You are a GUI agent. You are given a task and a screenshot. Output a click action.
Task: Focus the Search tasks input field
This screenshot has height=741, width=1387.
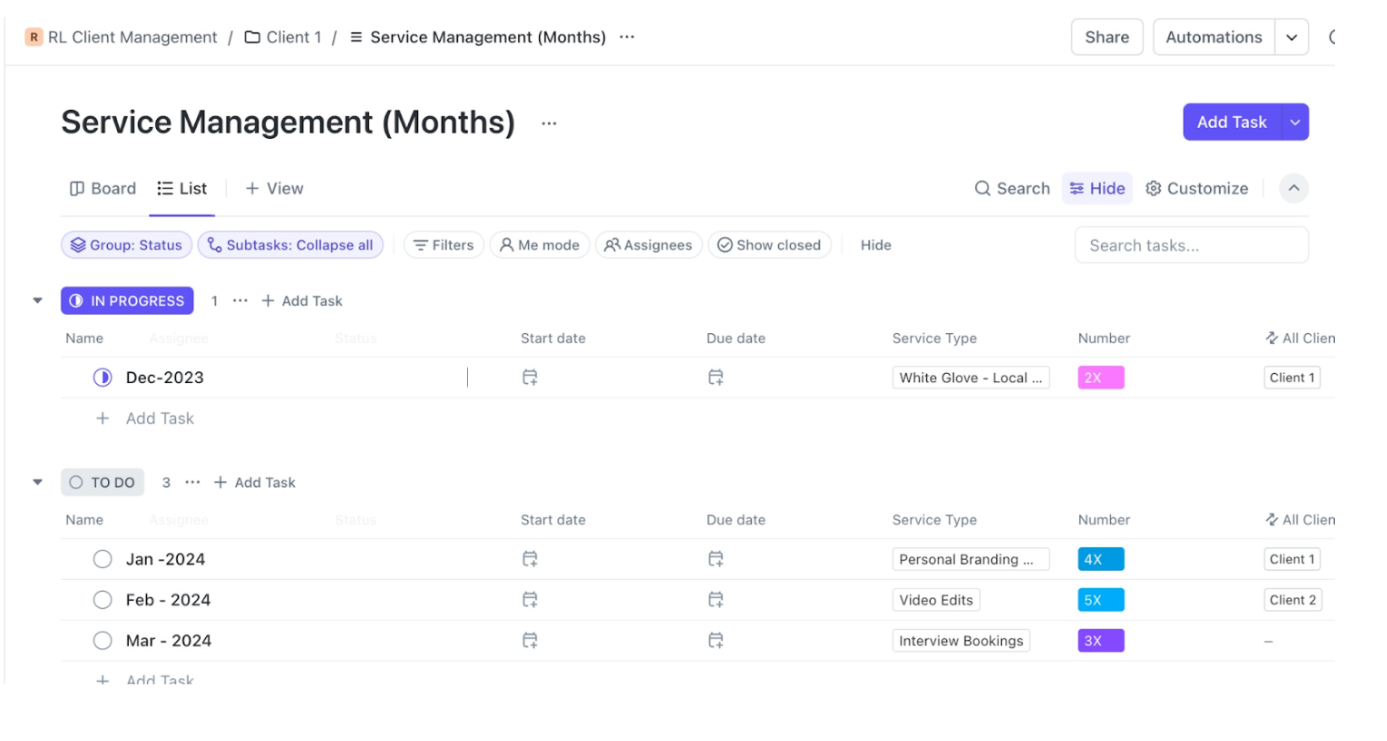tap(1190, 245)
